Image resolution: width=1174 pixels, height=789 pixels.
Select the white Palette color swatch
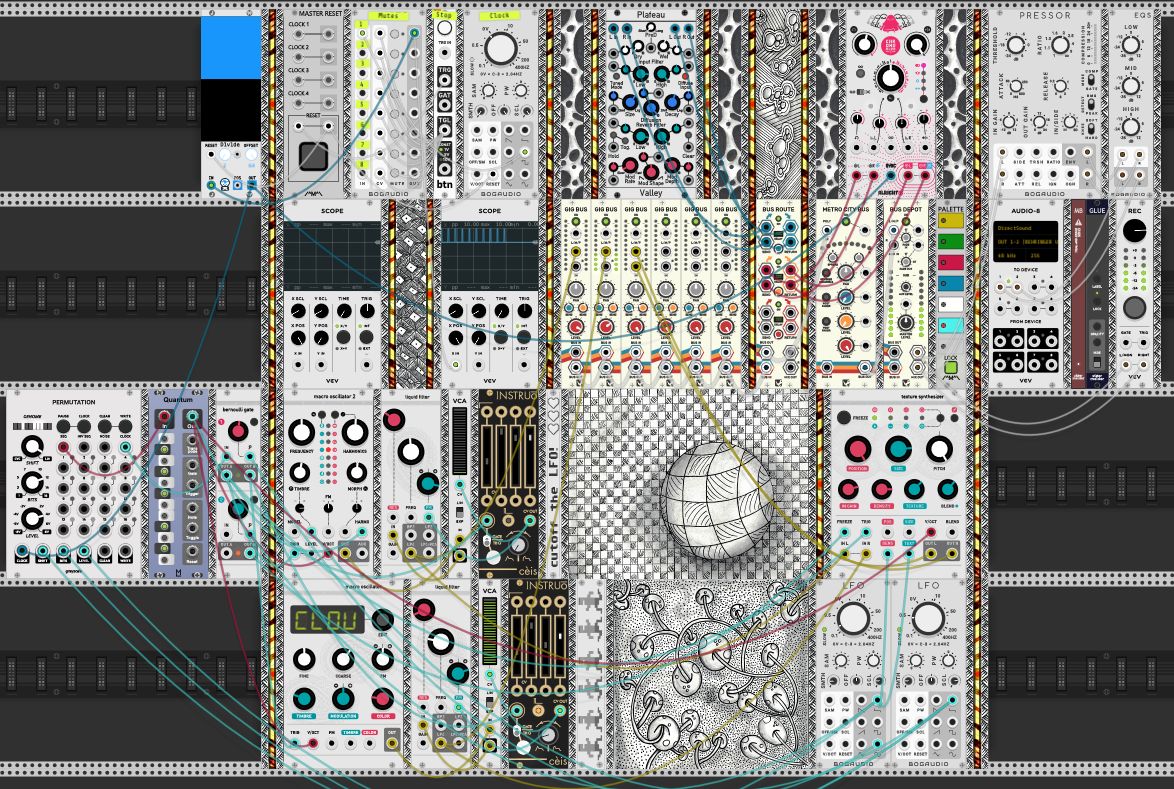point(950,305)
